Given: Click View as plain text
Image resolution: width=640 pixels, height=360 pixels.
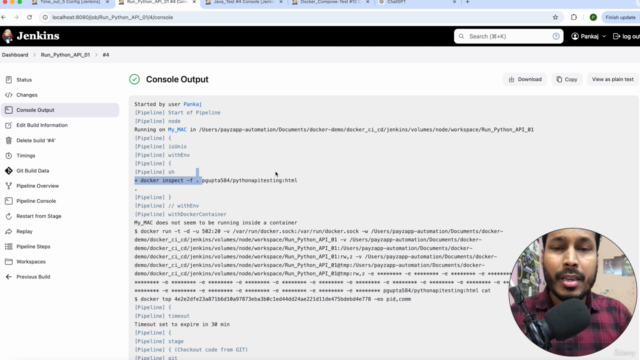Looking at the screenshot, I should tap(612, 79).
